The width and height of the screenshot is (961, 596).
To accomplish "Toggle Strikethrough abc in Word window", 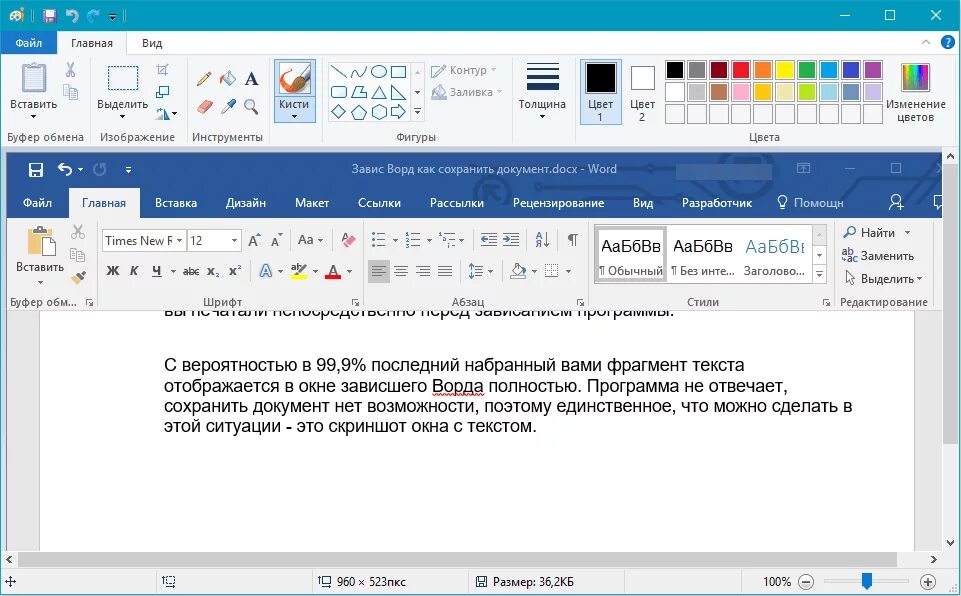I will (x=191, y=270).
